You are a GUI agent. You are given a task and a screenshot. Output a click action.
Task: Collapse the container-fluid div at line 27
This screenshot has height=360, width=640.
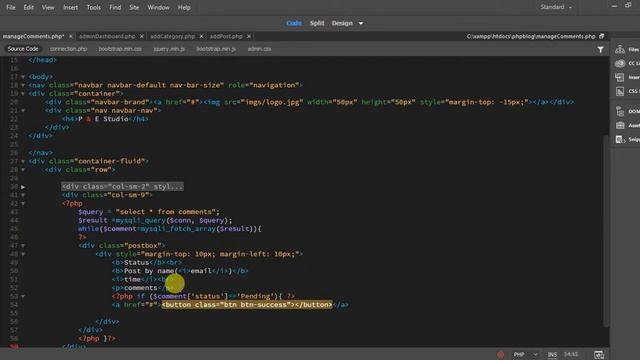point(23,161)
